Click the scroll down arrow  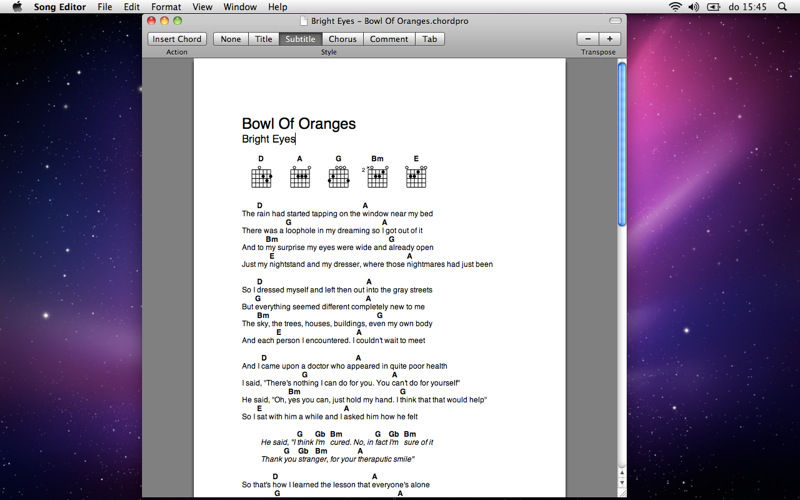tap(621, 483)
